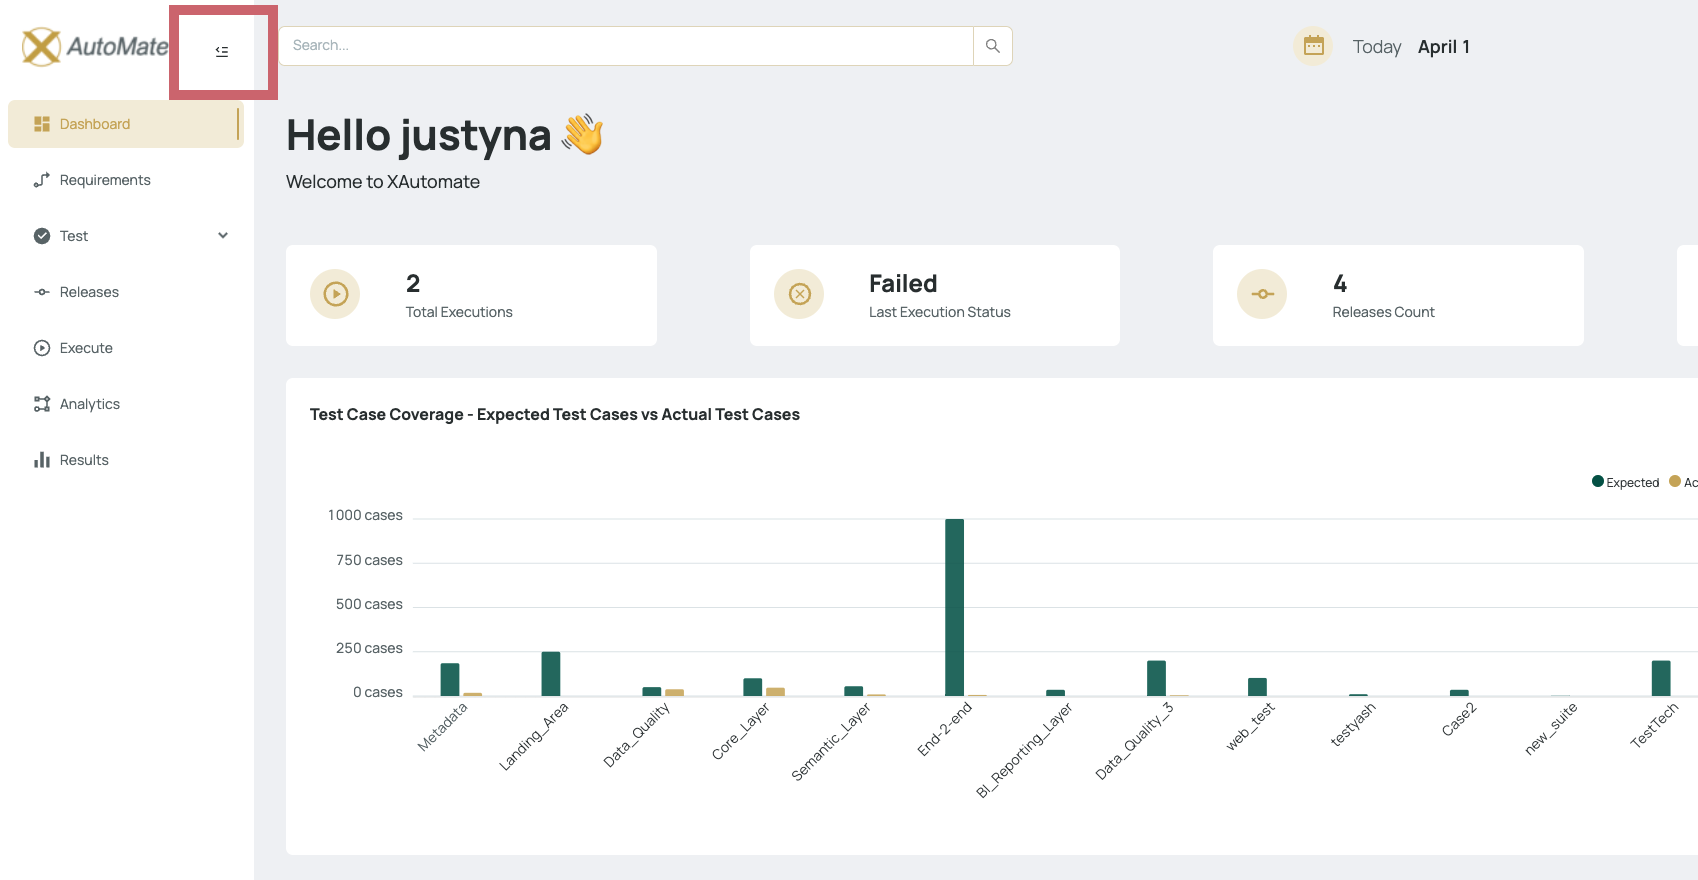The image size is (1698, 880).
Task: Collapse the sidebar with the menu toggle icon
Action: tap(222, 51)
